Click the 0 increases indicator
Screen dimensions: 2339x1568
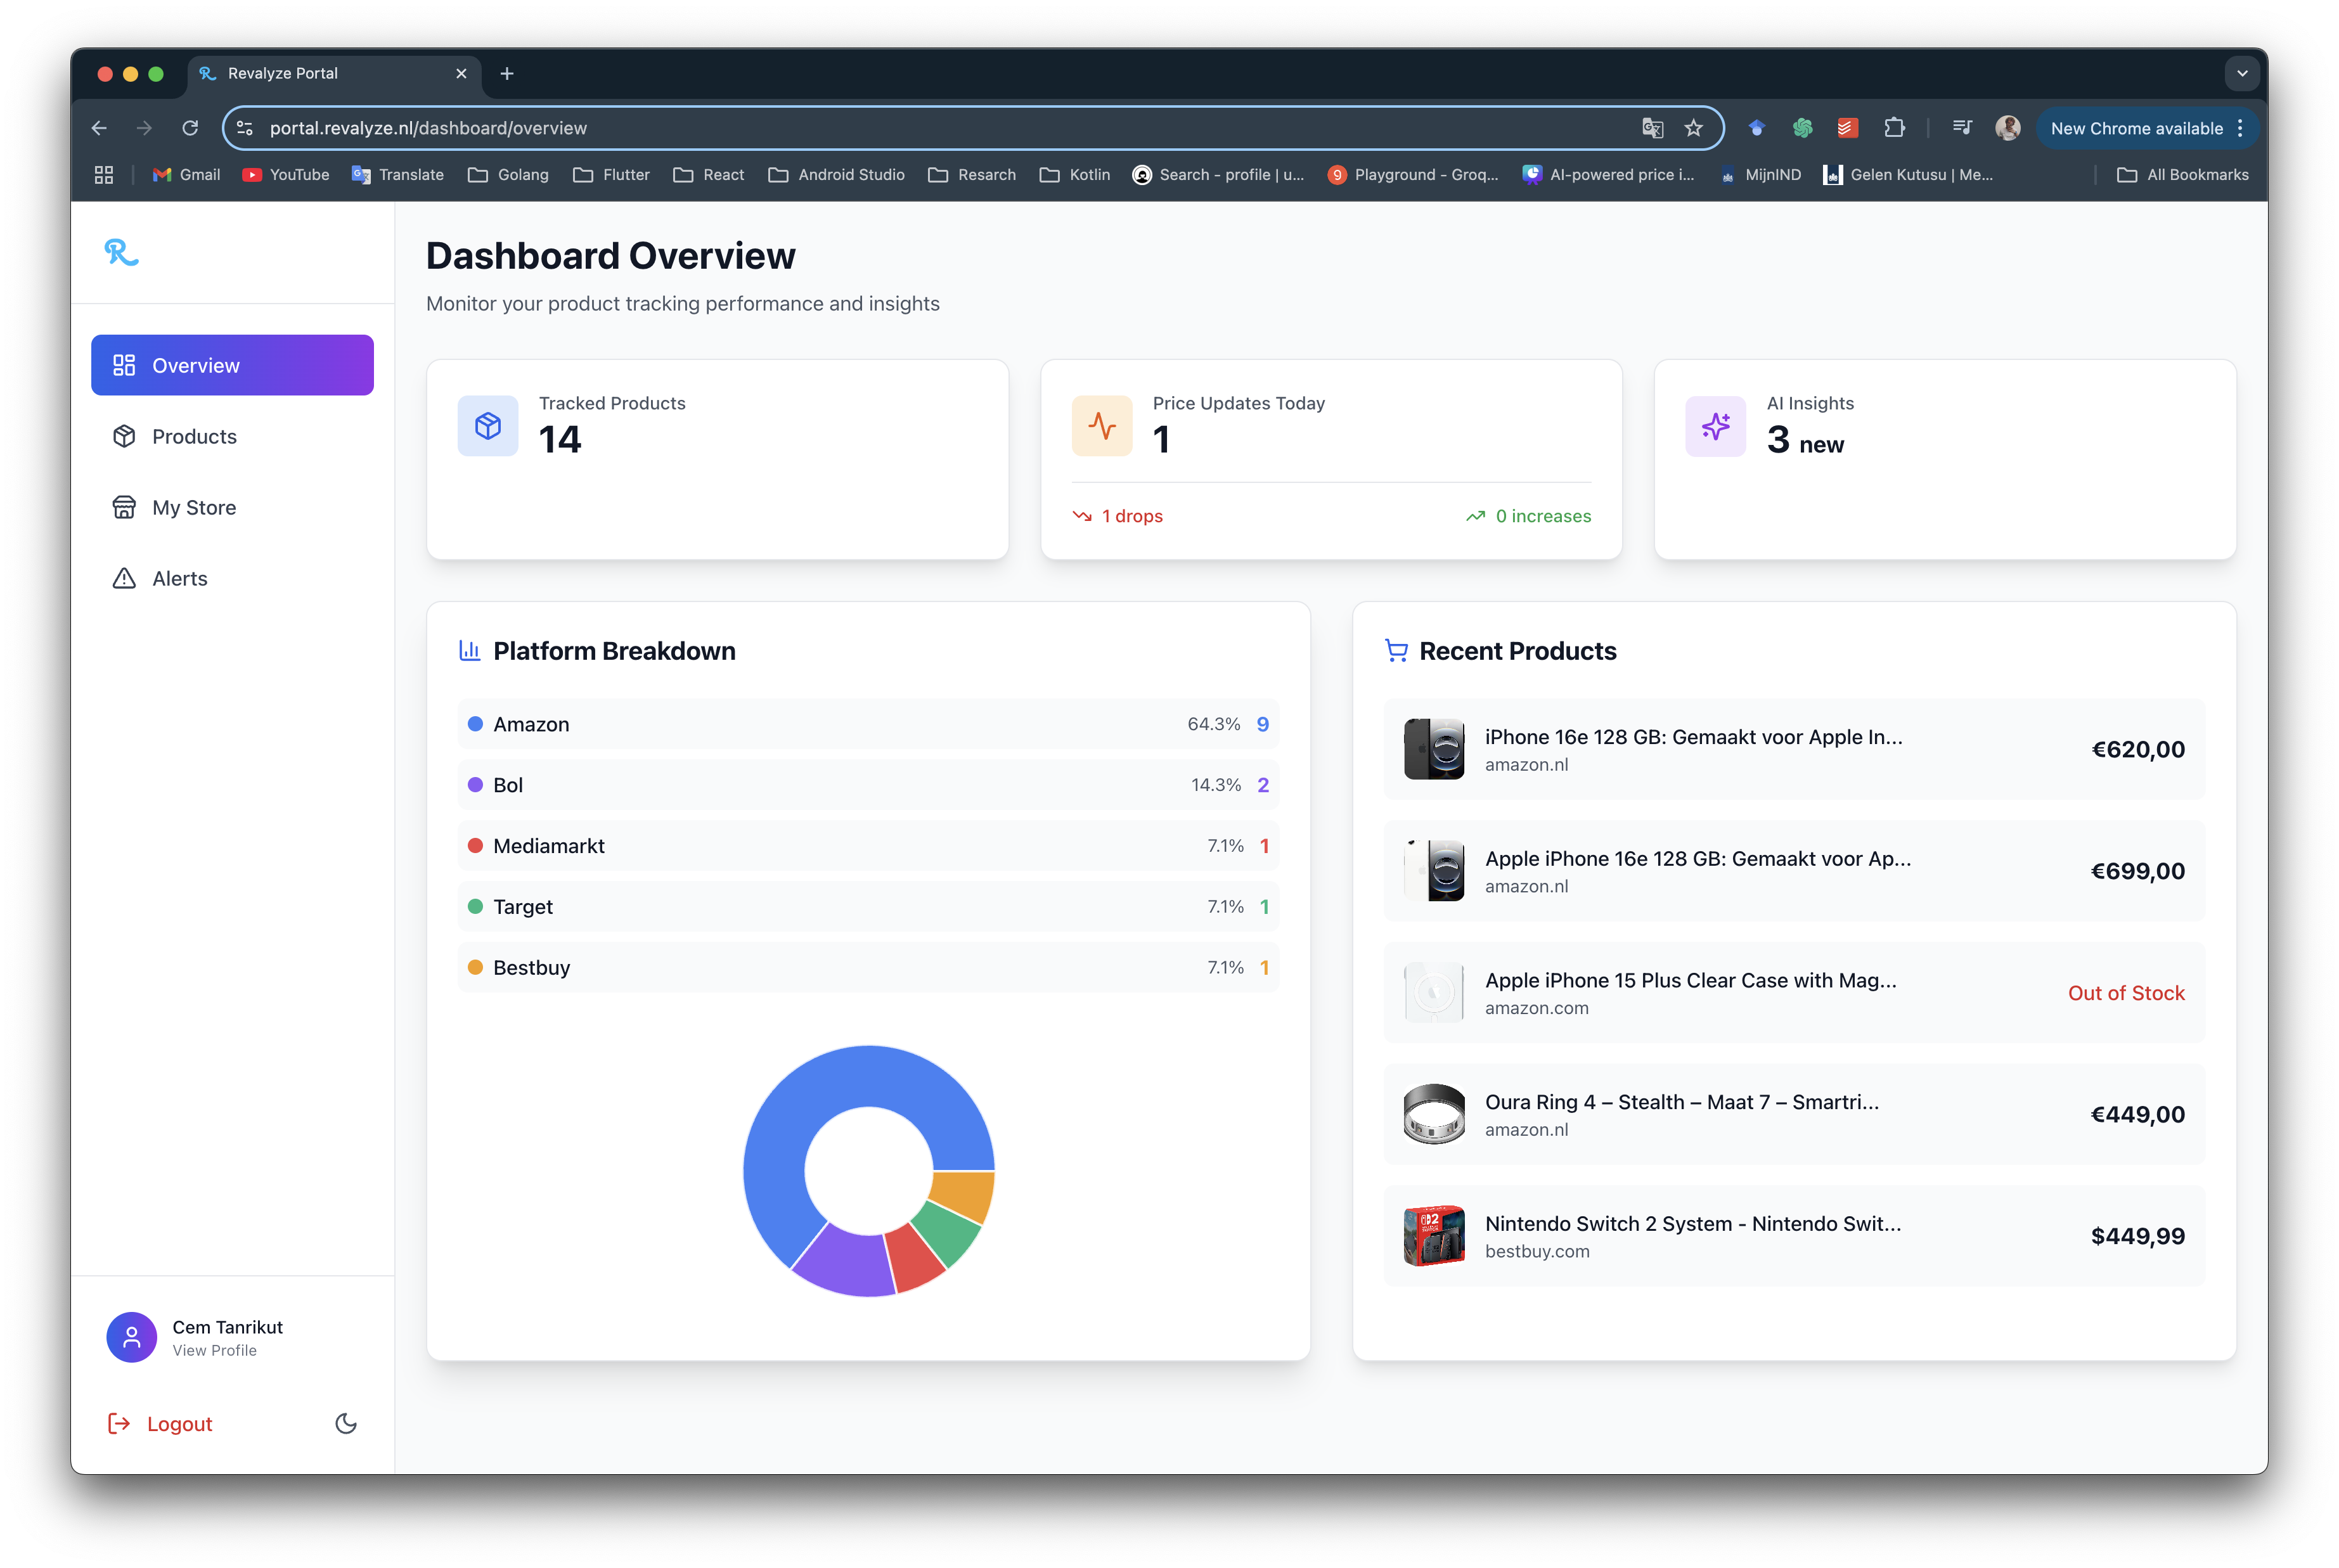pos(1528,516)
